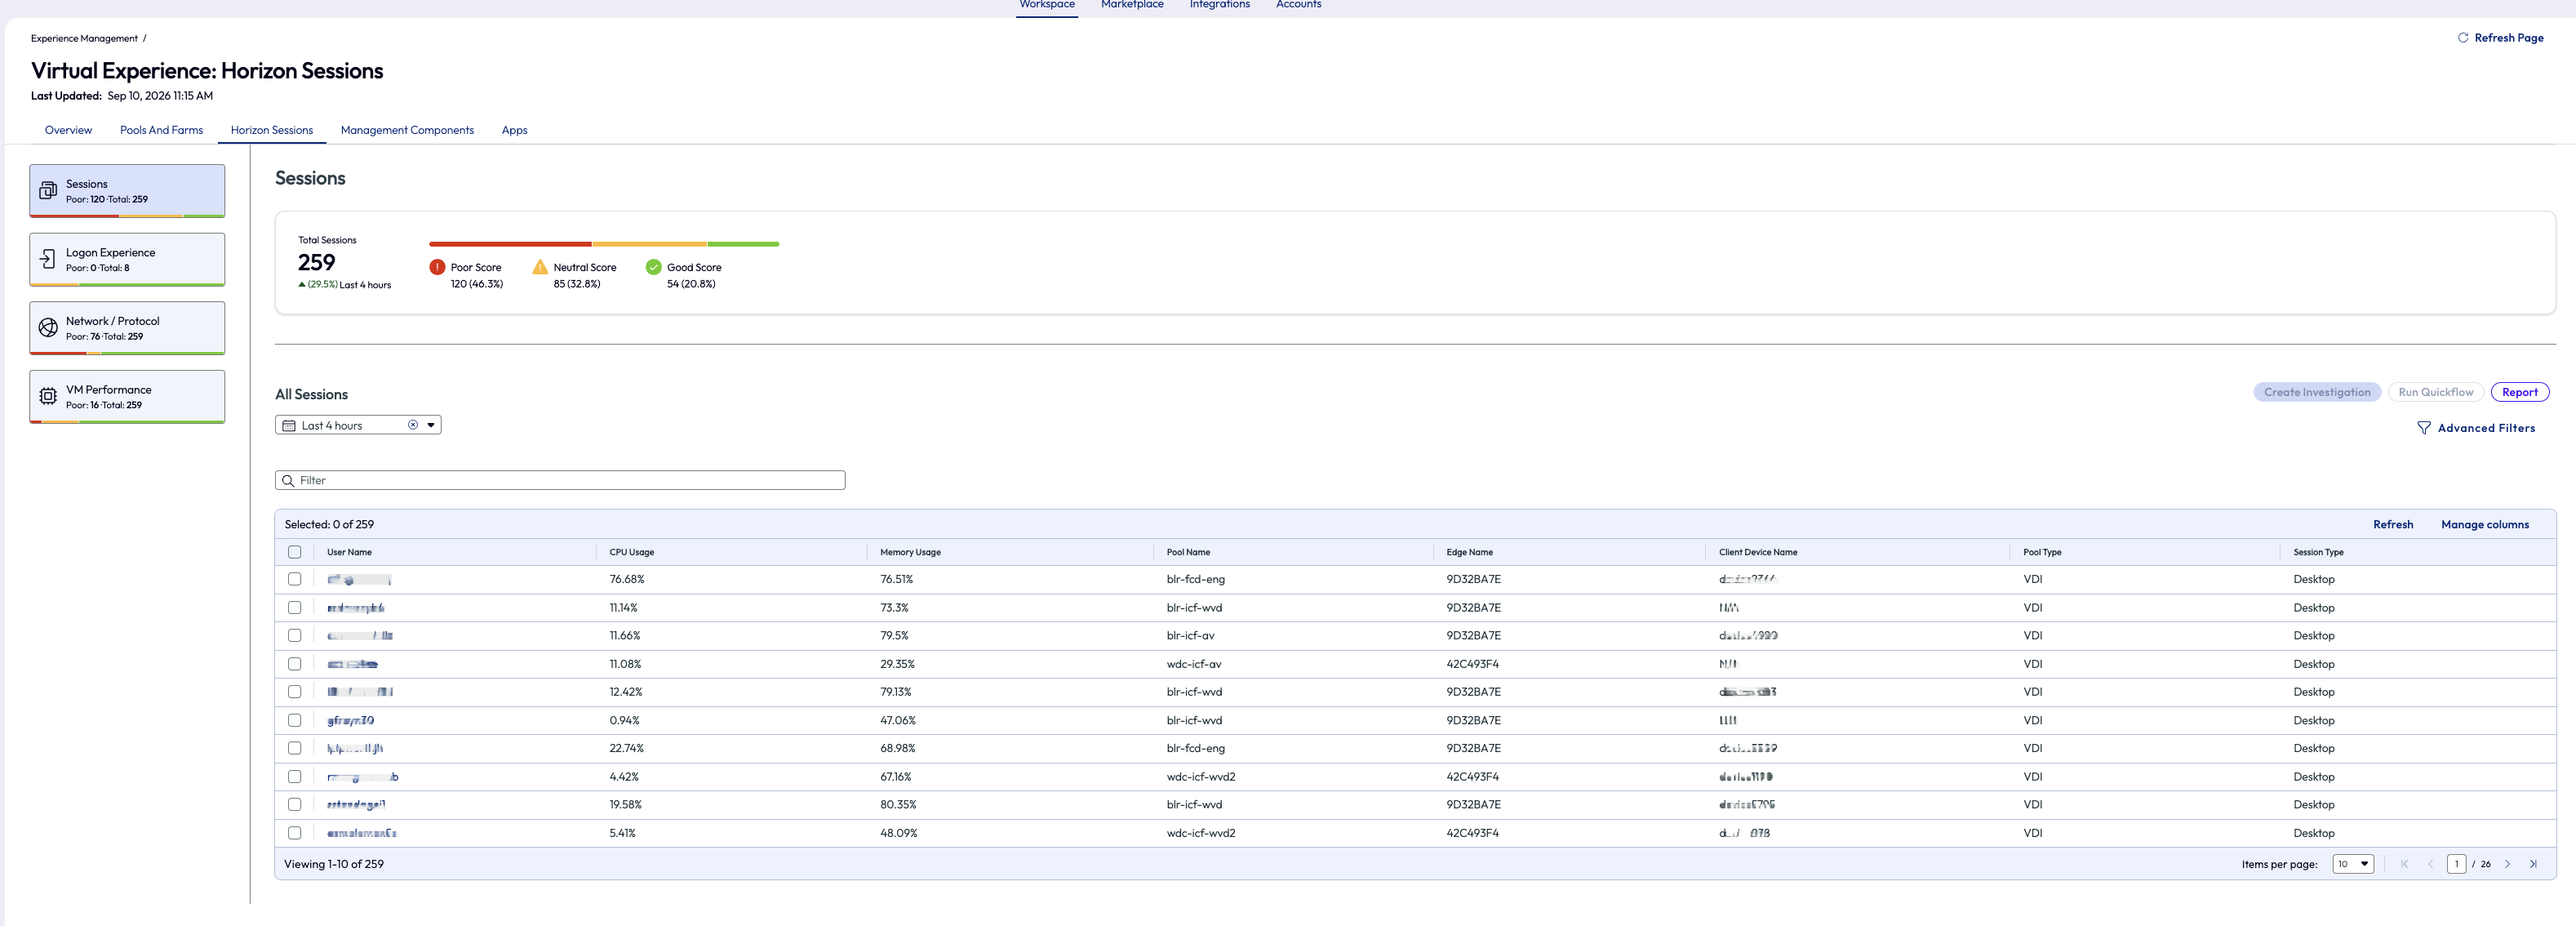
Task: Check the row with CPU Usage 11.08%
Action: click(294, 664)
